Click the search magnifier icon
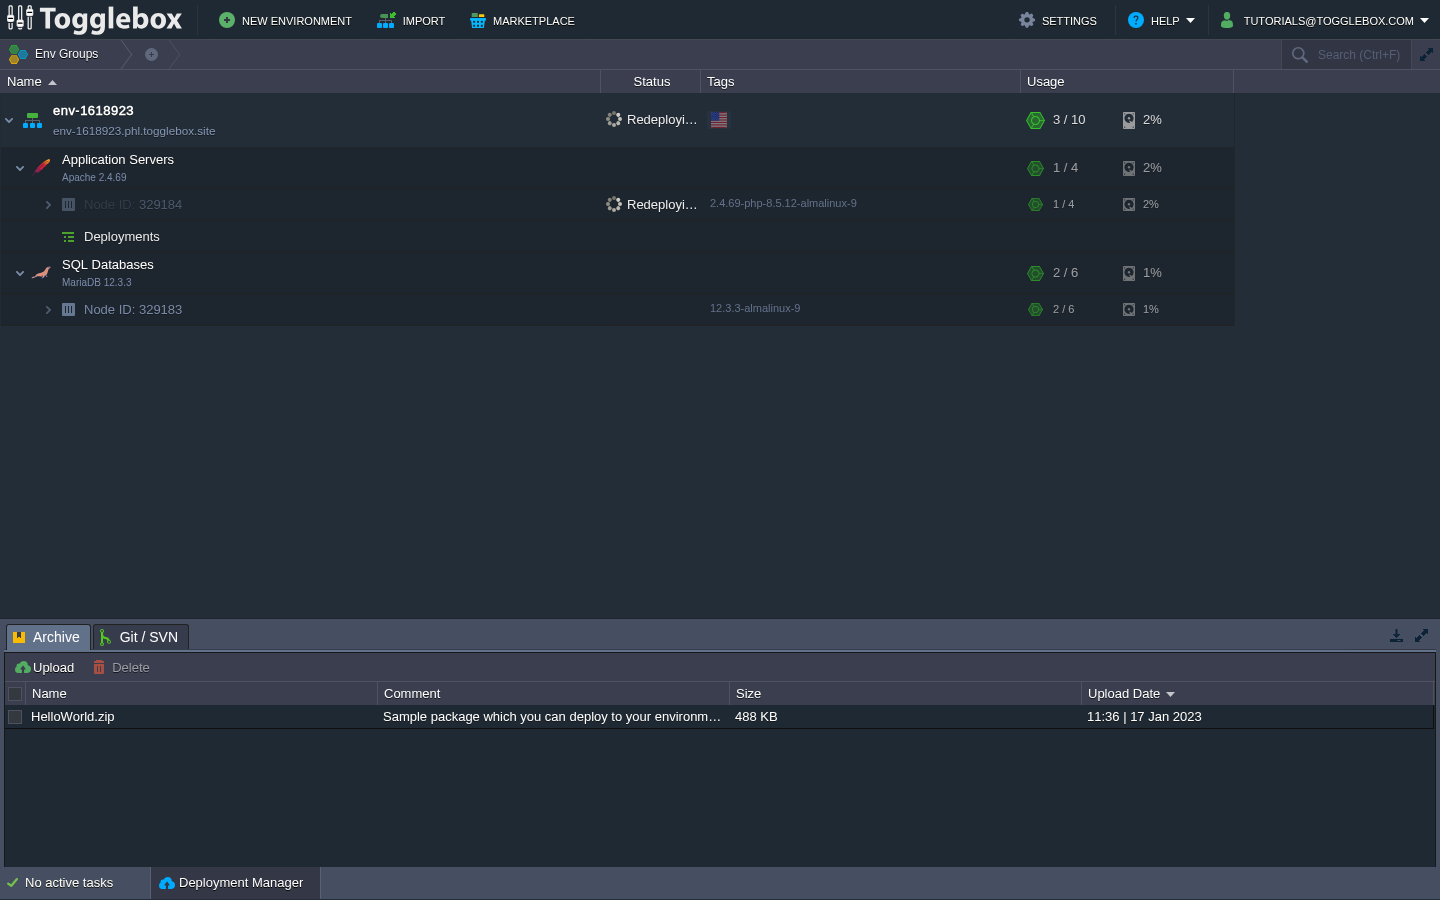The image size is (1440, 900). click(x=1299, y=55)
